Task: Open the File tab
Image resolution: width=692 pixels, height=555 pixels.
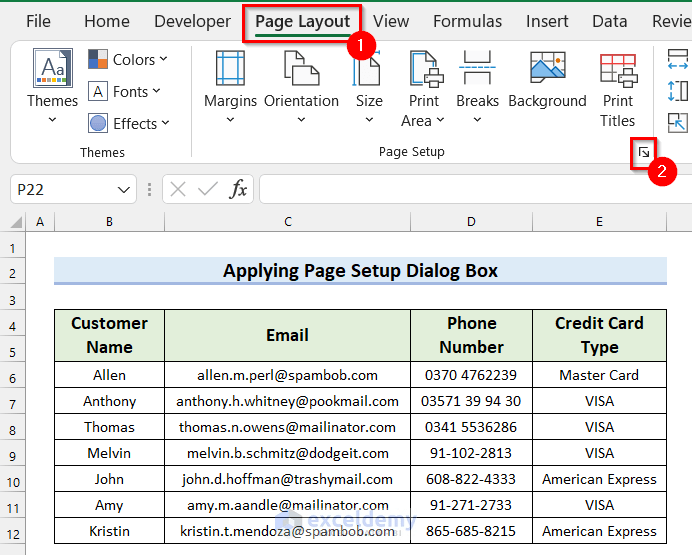Action: click(38, 21)
